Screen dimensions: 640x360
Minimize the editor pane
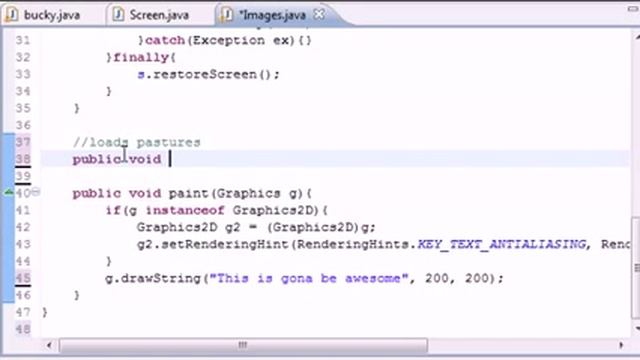click(x=633, y=9)
